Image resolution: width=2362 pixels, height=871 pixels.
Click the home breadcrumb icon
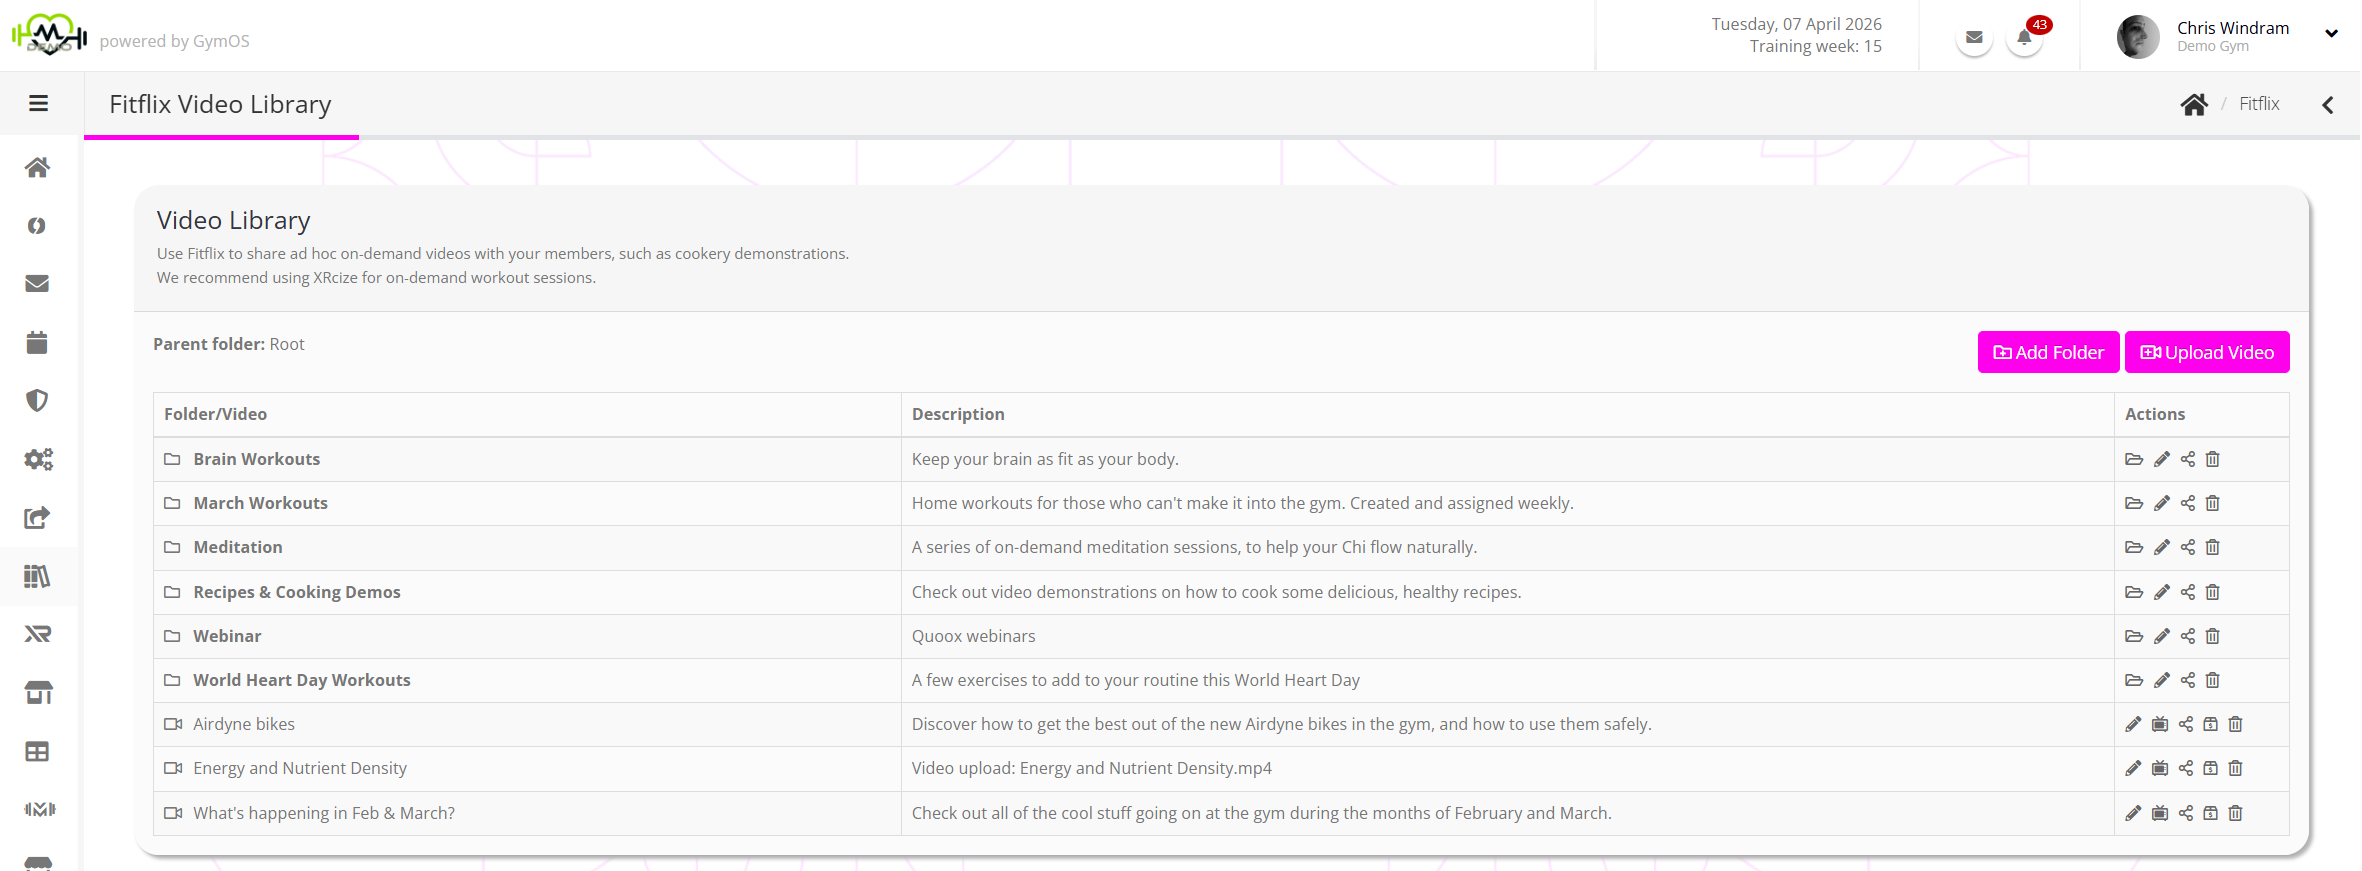[2194, 104]
